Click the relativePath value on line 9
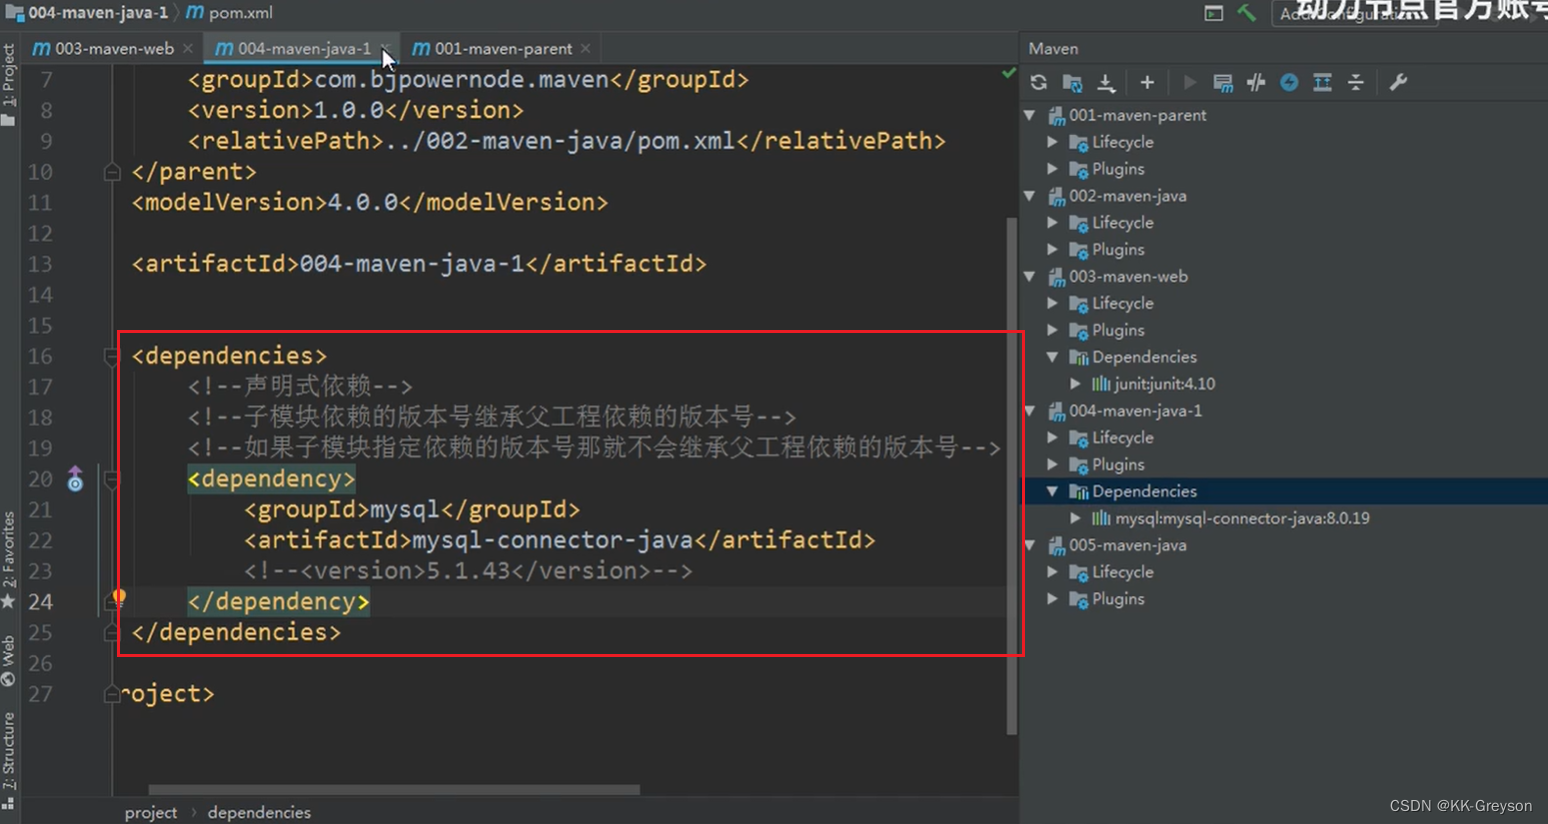Image resolution: width=1548 pixels, height=824 pixels. [561, 141]
